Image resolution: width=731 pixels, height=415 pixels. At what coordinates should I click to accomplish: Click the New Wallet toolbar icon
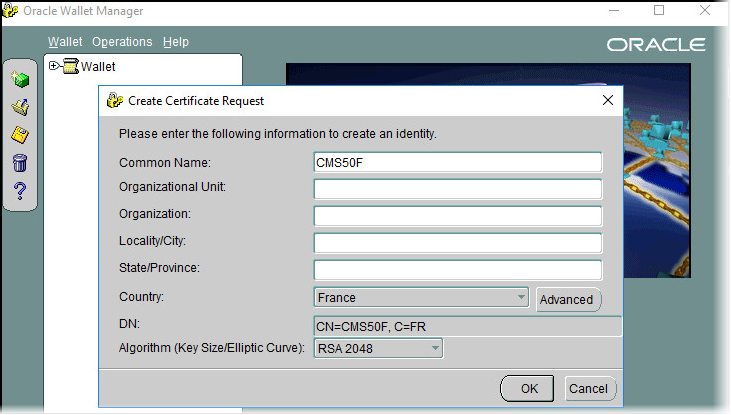coord(19,79)
